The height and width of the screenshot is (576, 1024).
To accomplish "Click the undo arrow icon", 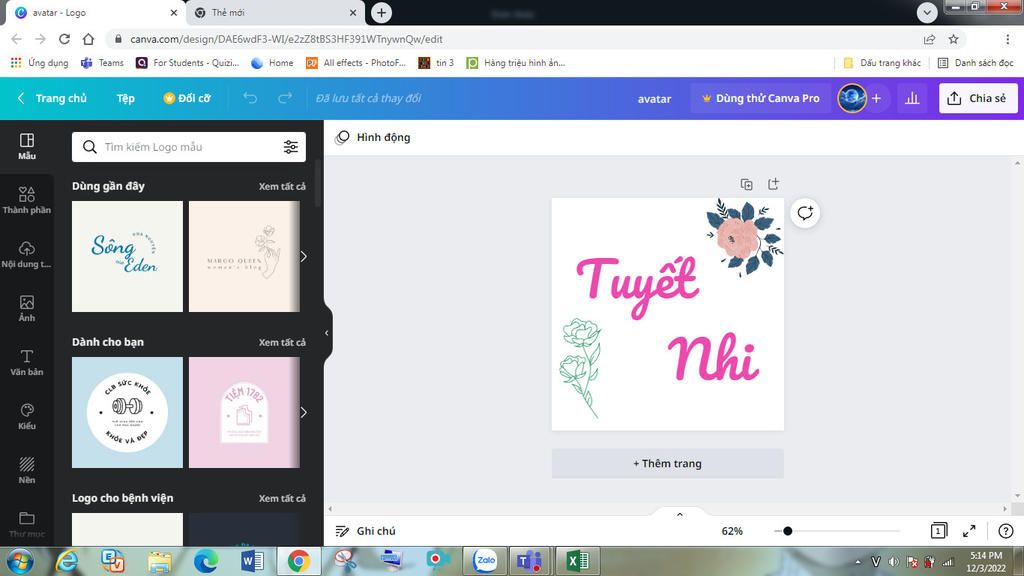I will (x=250, y=98).
